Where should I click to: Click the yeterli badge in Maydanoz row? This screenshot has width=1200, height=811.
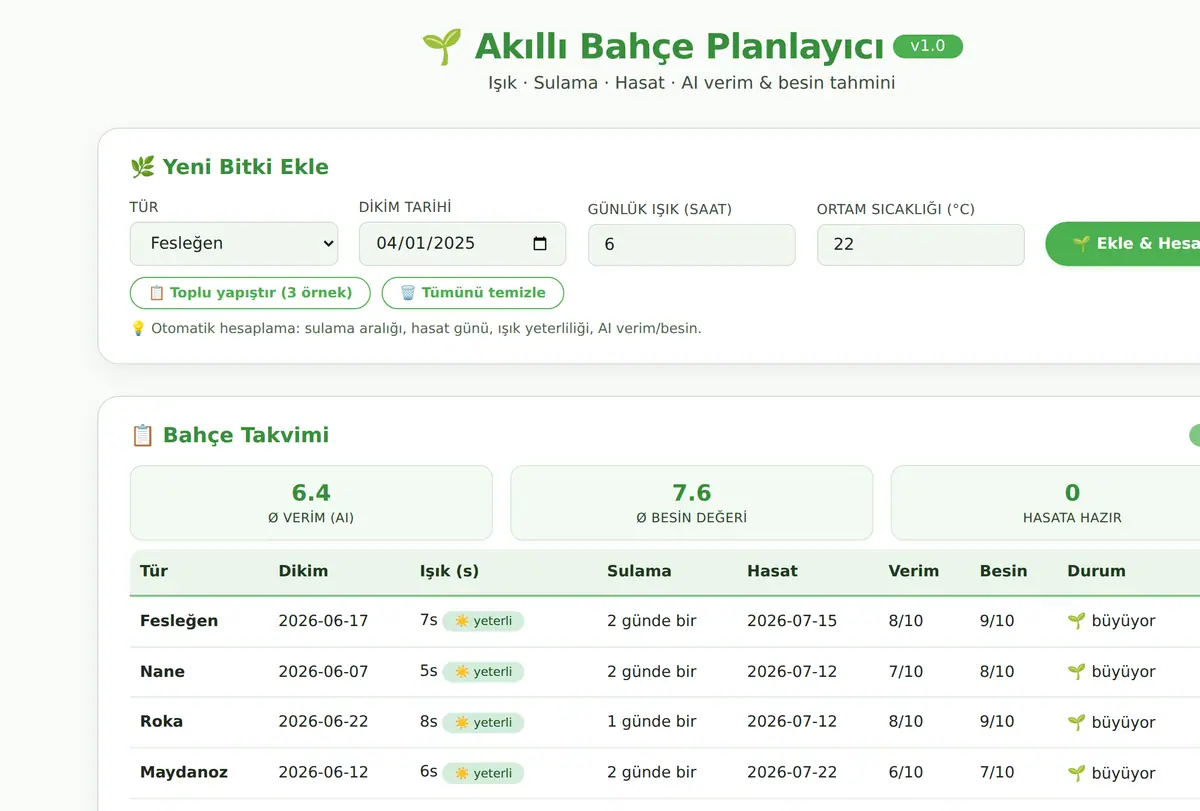point(483,773)
